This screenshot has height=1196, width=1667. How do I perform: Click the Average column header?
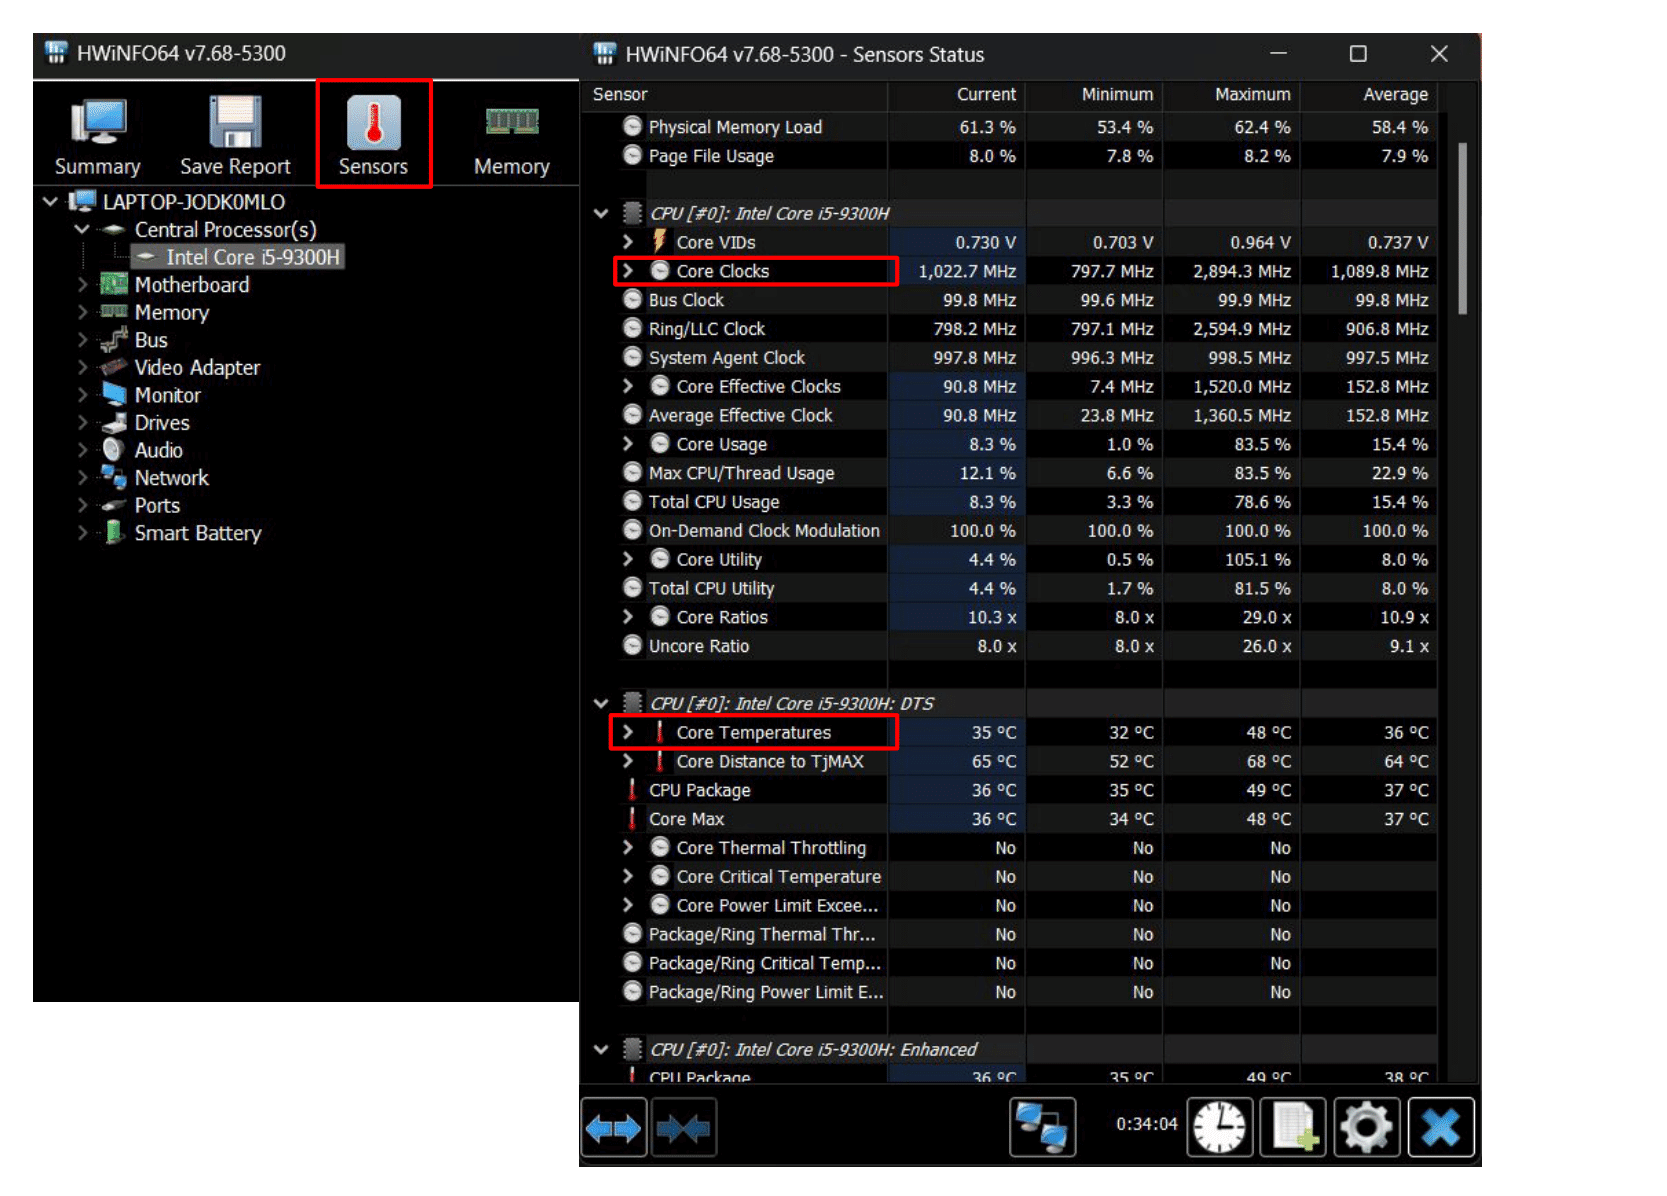coord(1368,95)
